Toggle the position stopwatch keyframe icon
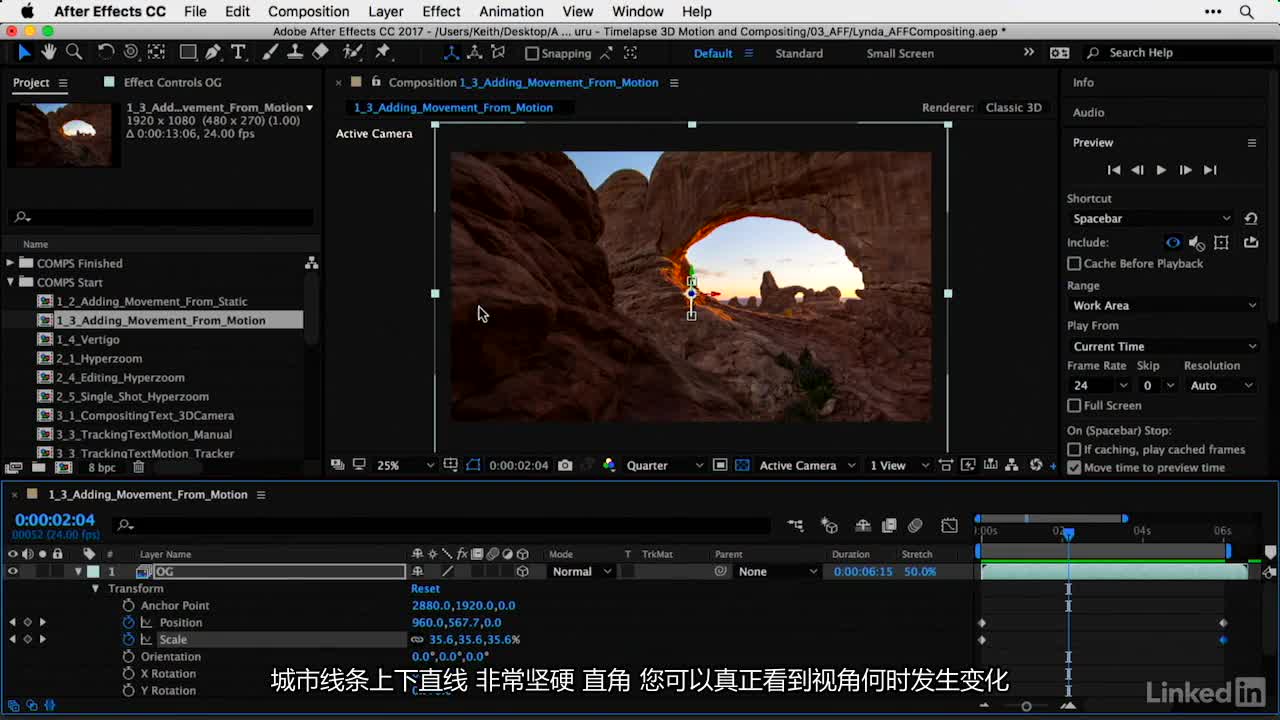 pyautogui.click(x=128, y=622)
